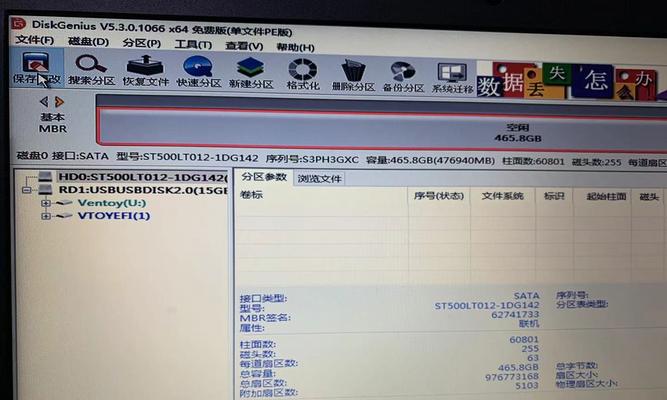Select the Format (格式化) toolbar icon

303,74
